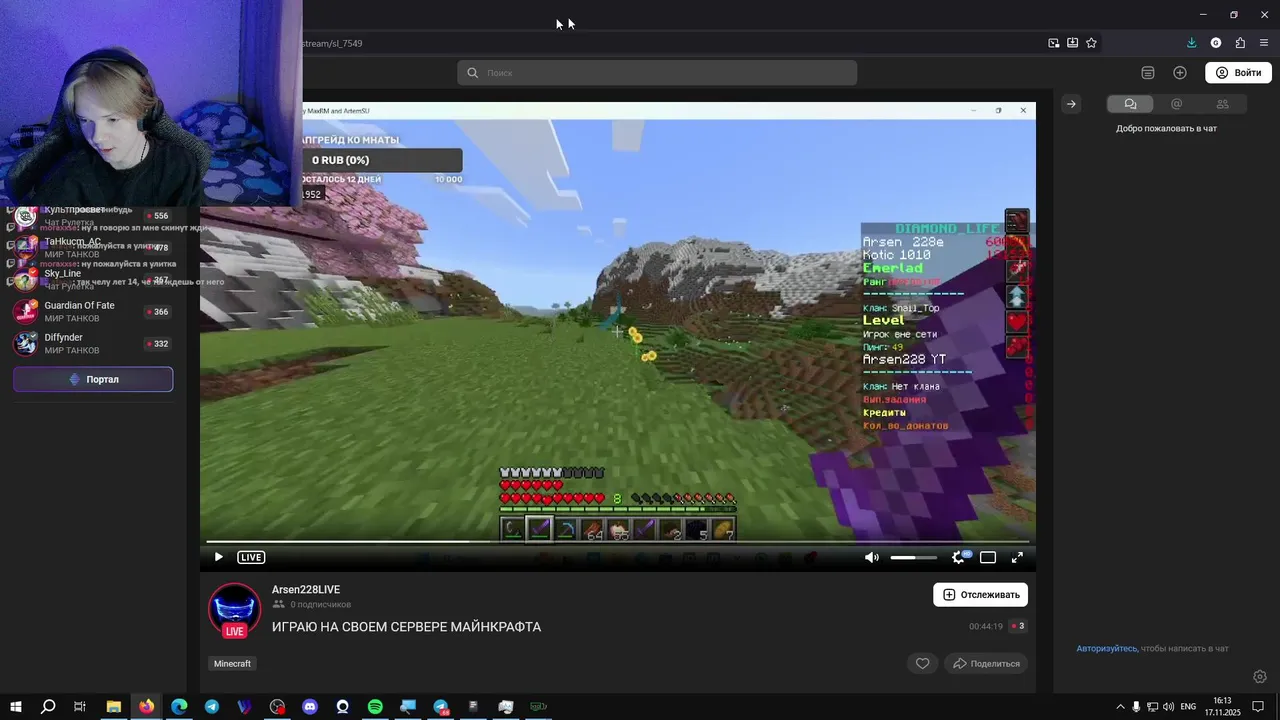Switch to the chat messages tab
This screenshot has width=1280, height=720.
1130,104
